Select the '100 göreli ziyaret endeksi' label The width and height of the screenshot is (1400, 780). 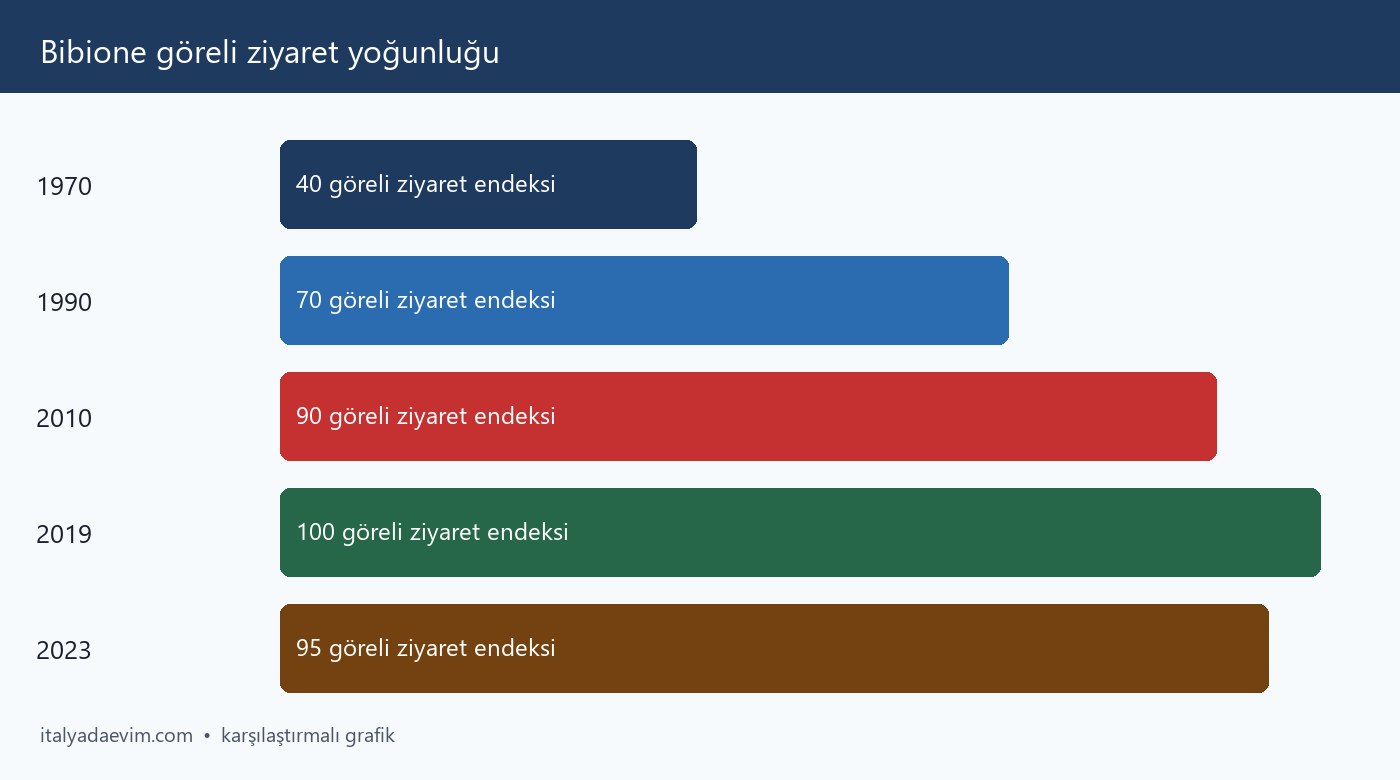(x=432, y=533)
